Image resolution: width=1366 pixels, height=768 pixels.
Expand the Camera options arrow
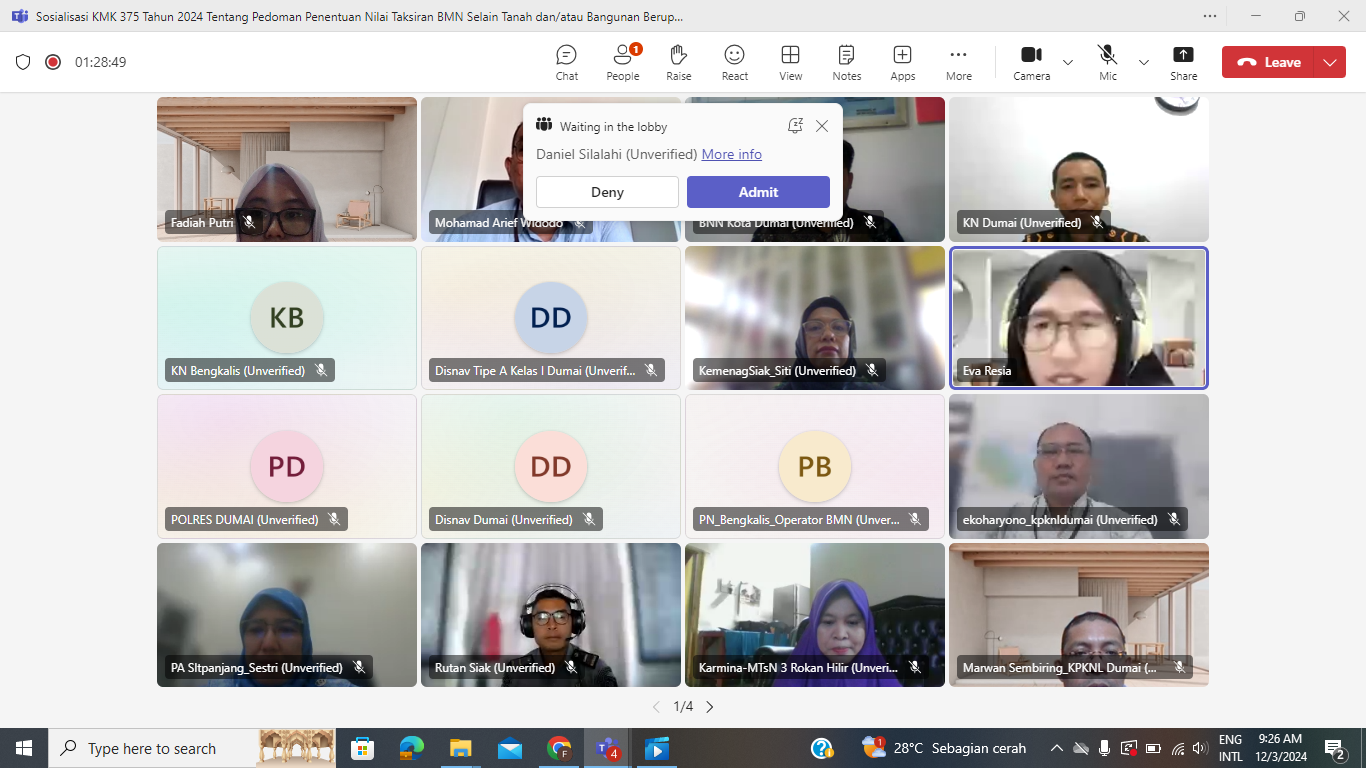coord(1068,62)
